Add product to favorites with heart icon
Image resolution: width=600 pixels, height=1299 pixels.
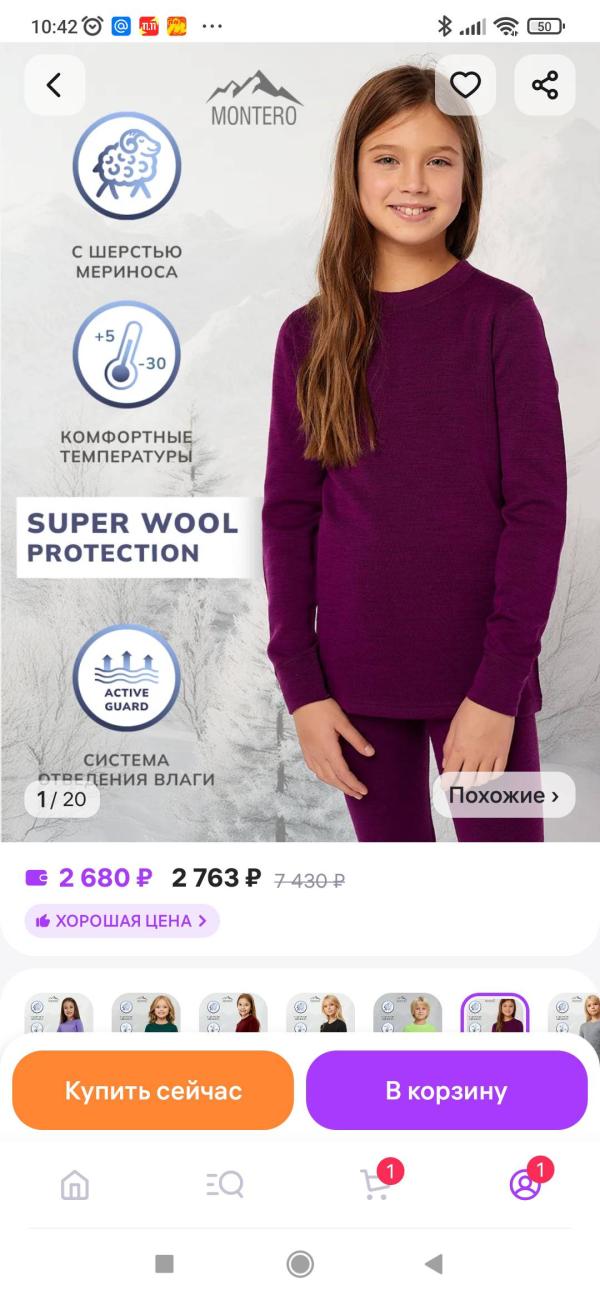click(465, 85)
